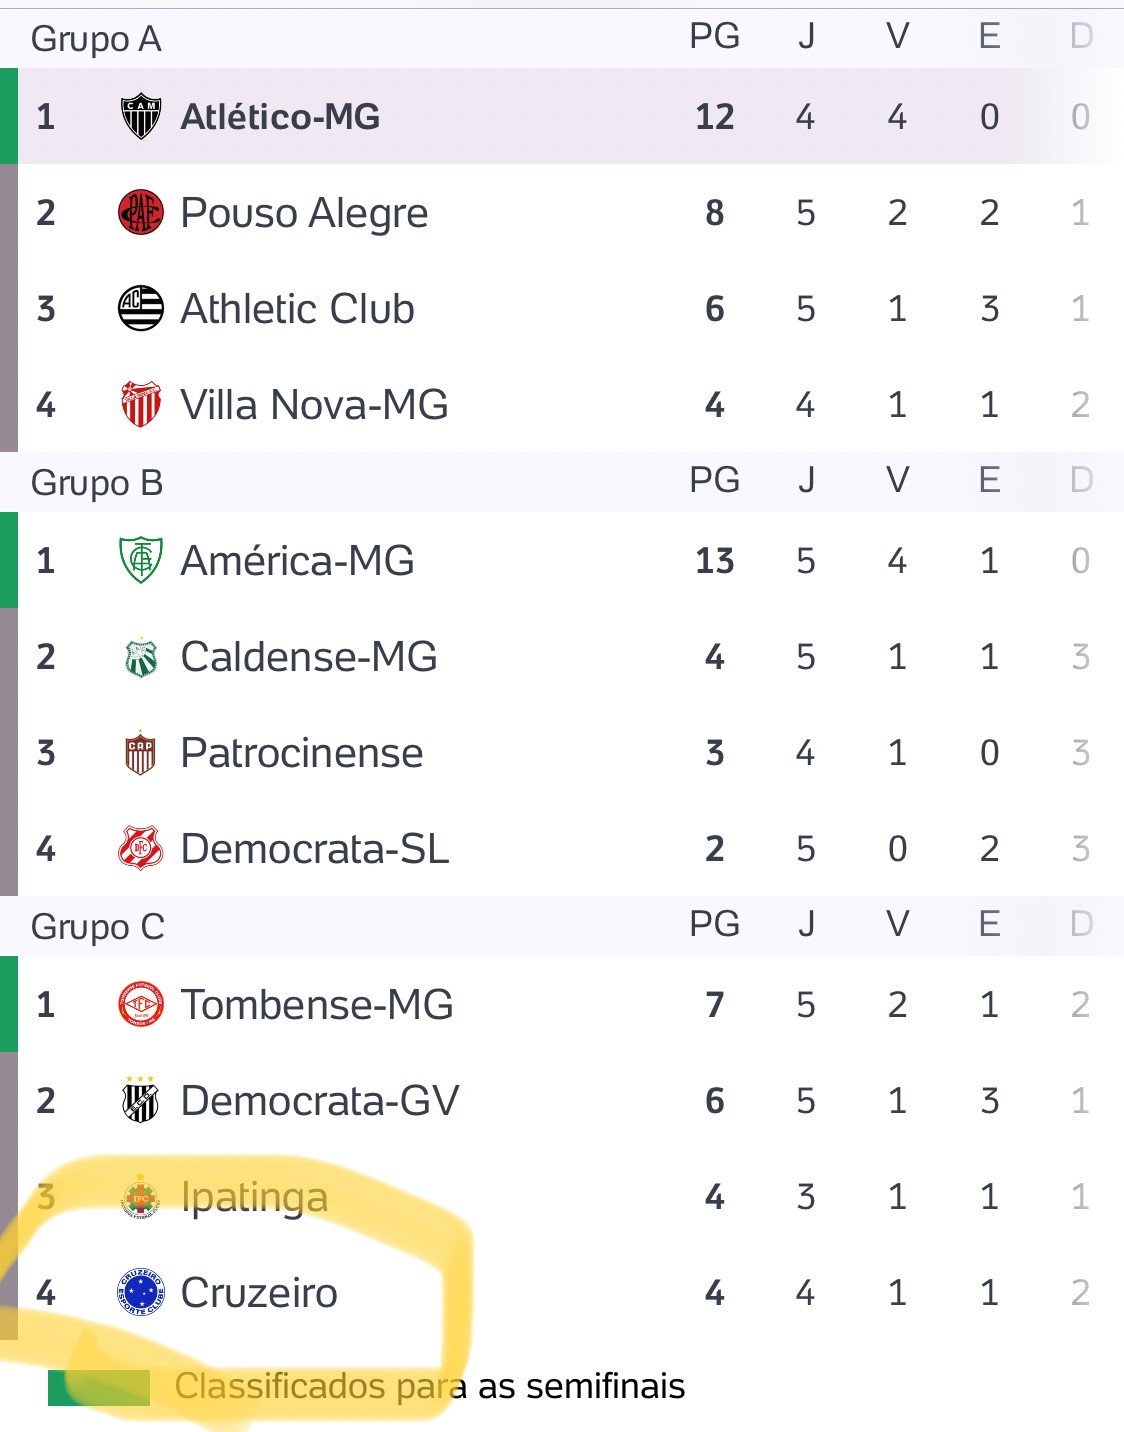Click the Atlético-MG club crest
Screen dimensions: 1124x1432
point(140,116)
